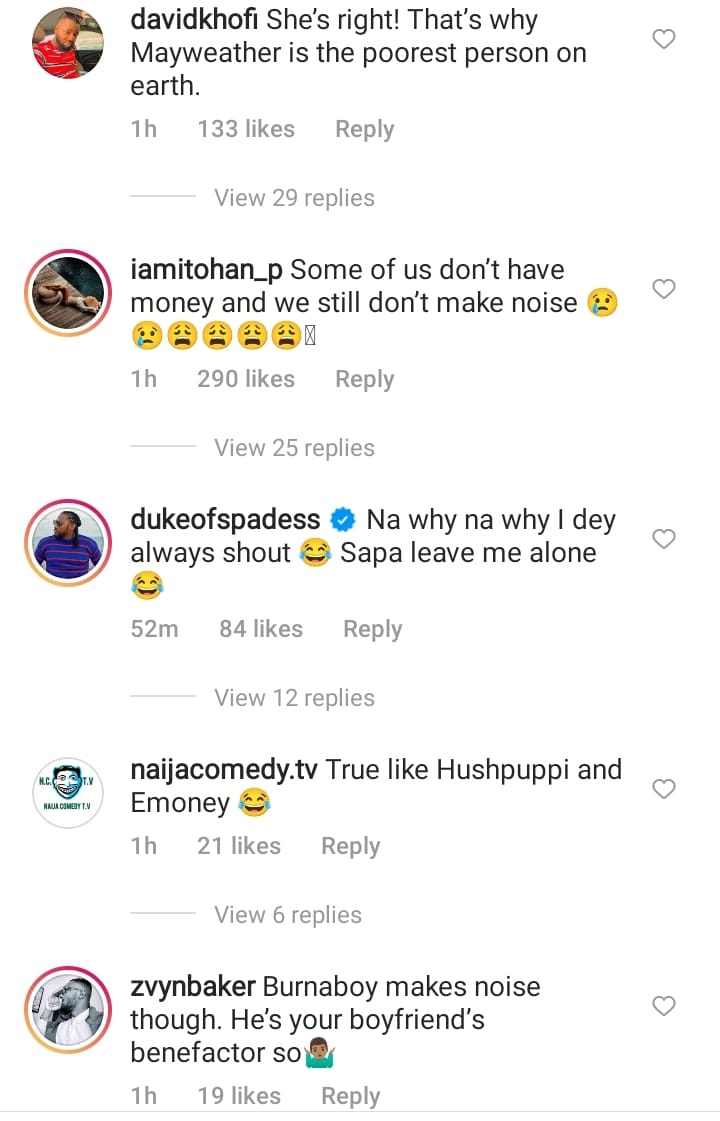Tap dukeofspadess's profile avatar
The width and height of the screenshot is (720, 1121).
click(68, 541)
